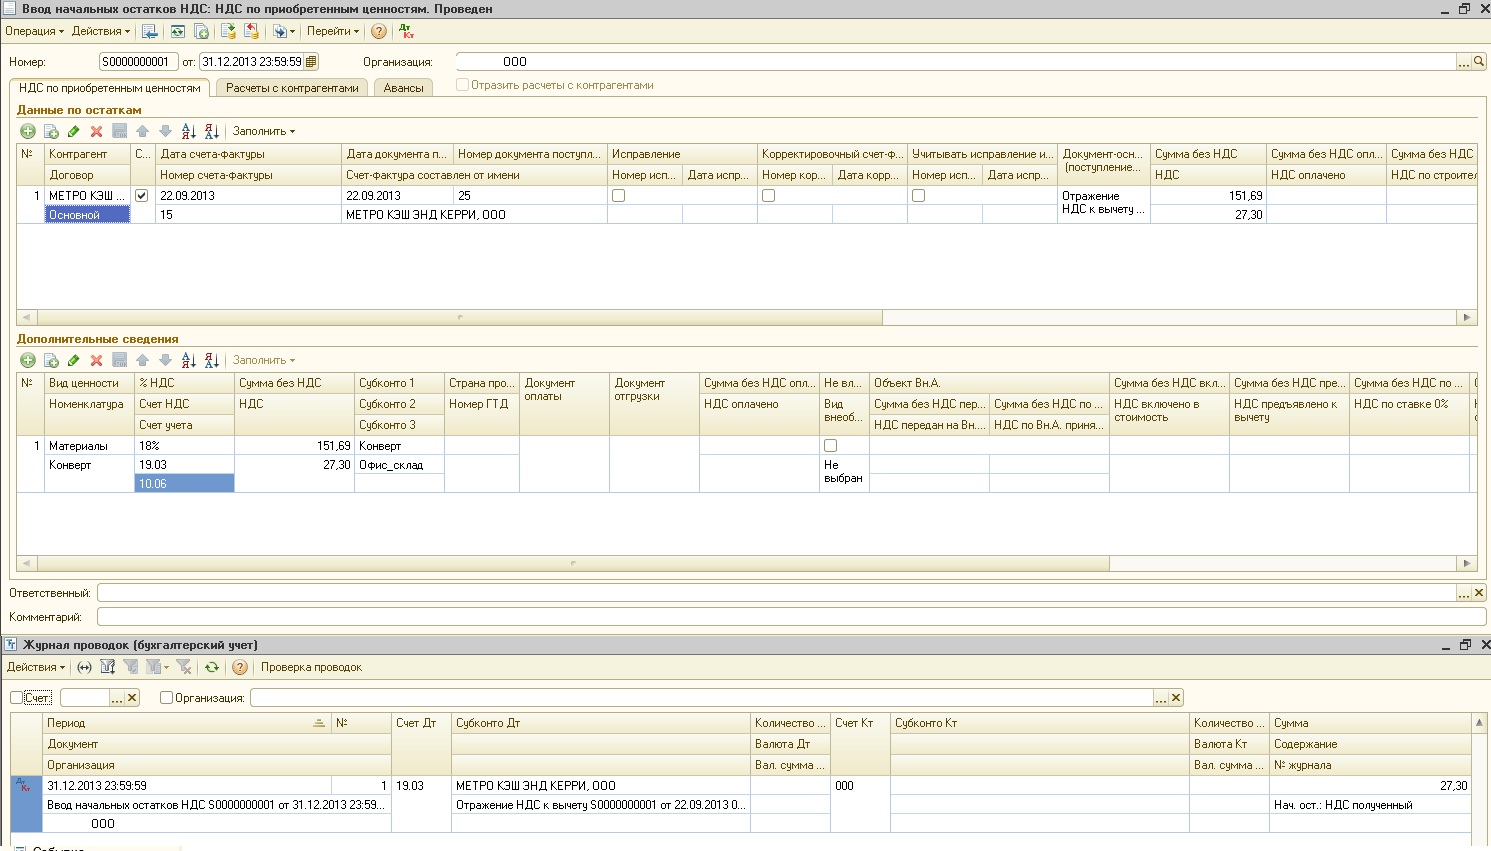Open Операция dropdown menu

(34, 31)
